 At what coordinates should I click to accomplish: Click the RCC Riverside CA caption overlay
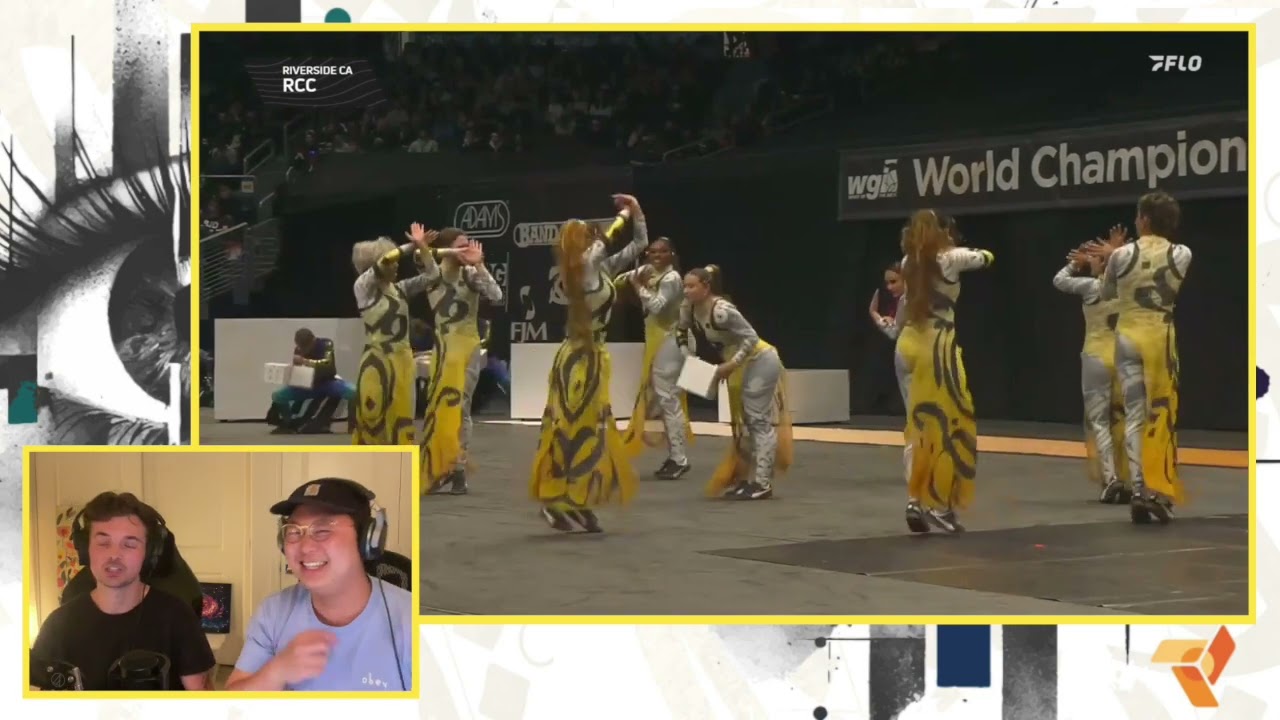point(316,79)
